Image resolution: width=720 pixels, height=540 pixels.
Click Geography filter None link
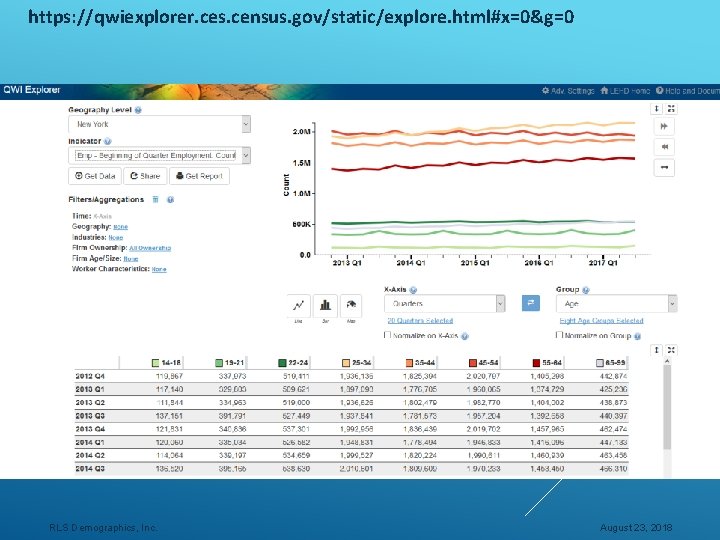pyautogui.click(x=121, y=227)
